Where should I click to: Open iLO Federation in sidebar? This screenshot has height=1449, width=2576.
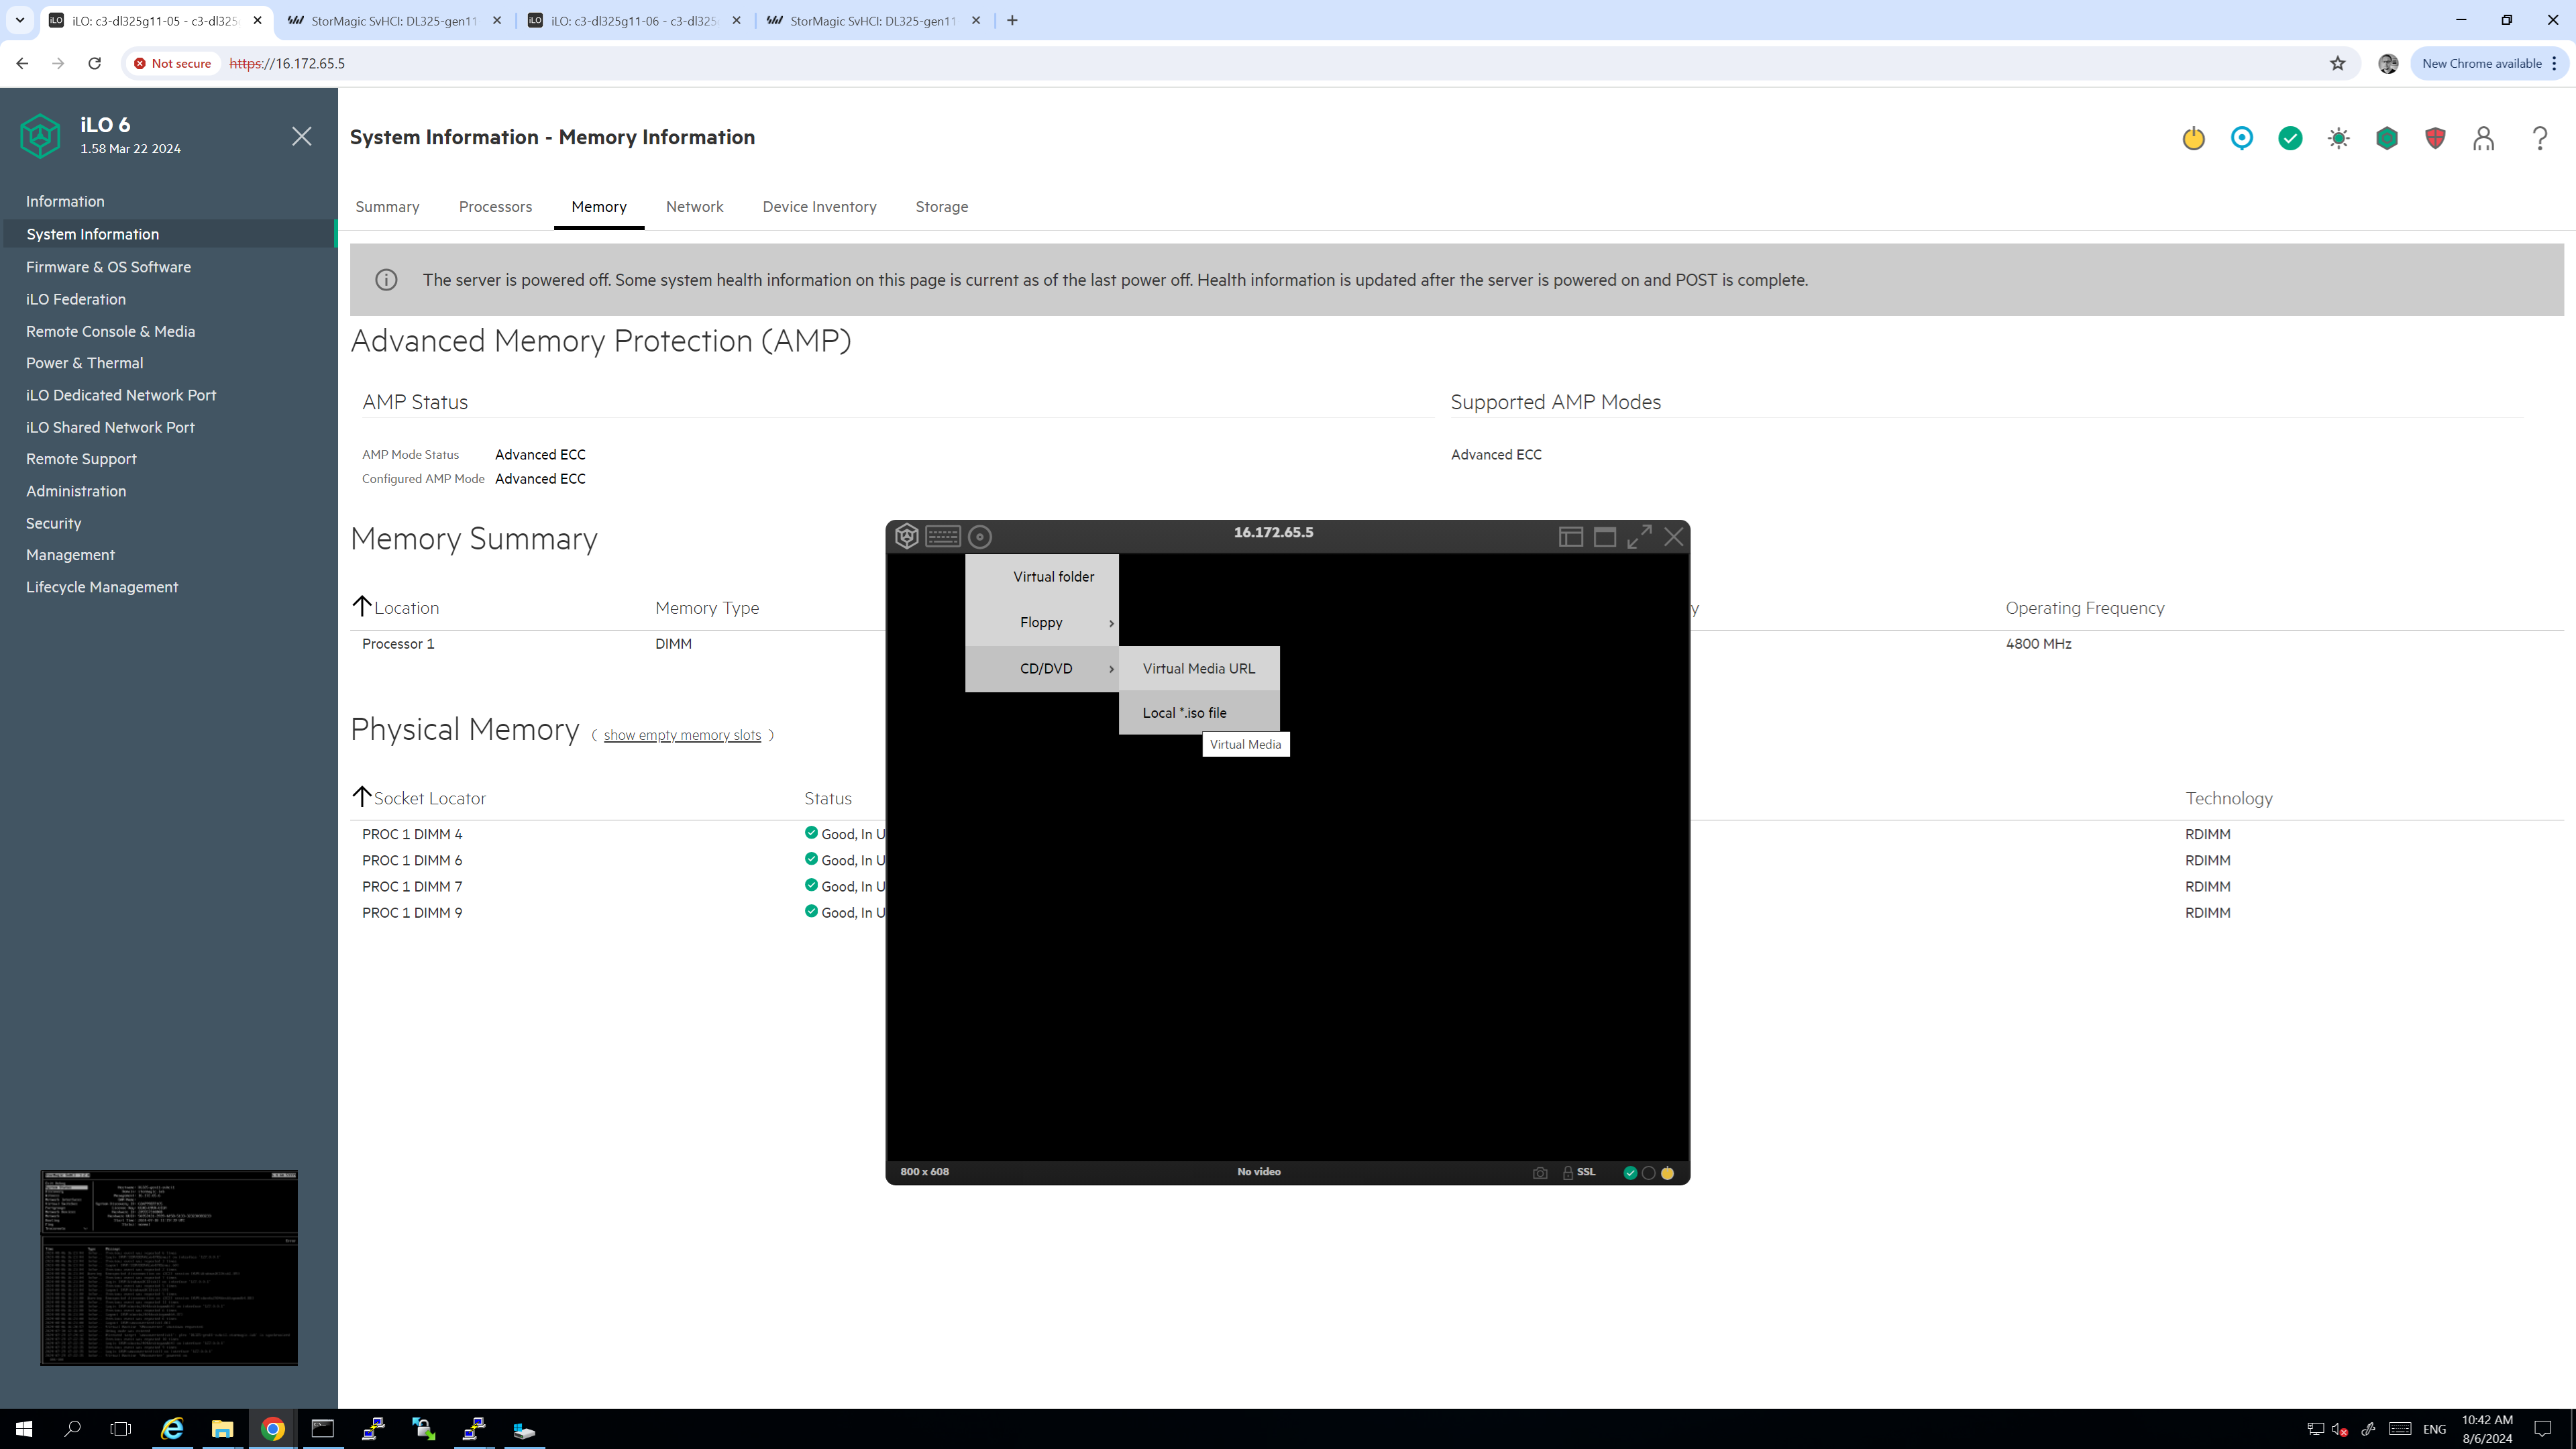click(76, 299)
